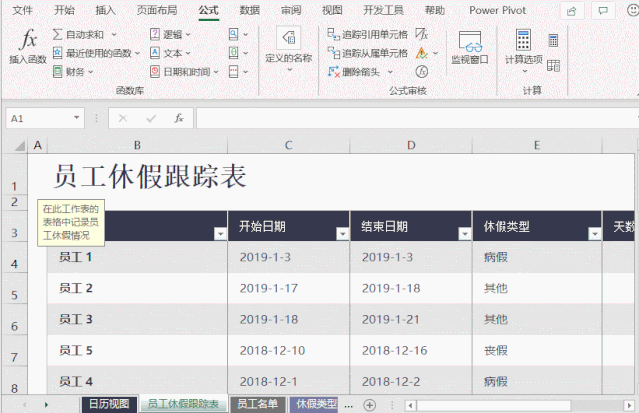639x413 pixels.
Task: Switch to the Power Pivot tab
Action: coord(498,11)
